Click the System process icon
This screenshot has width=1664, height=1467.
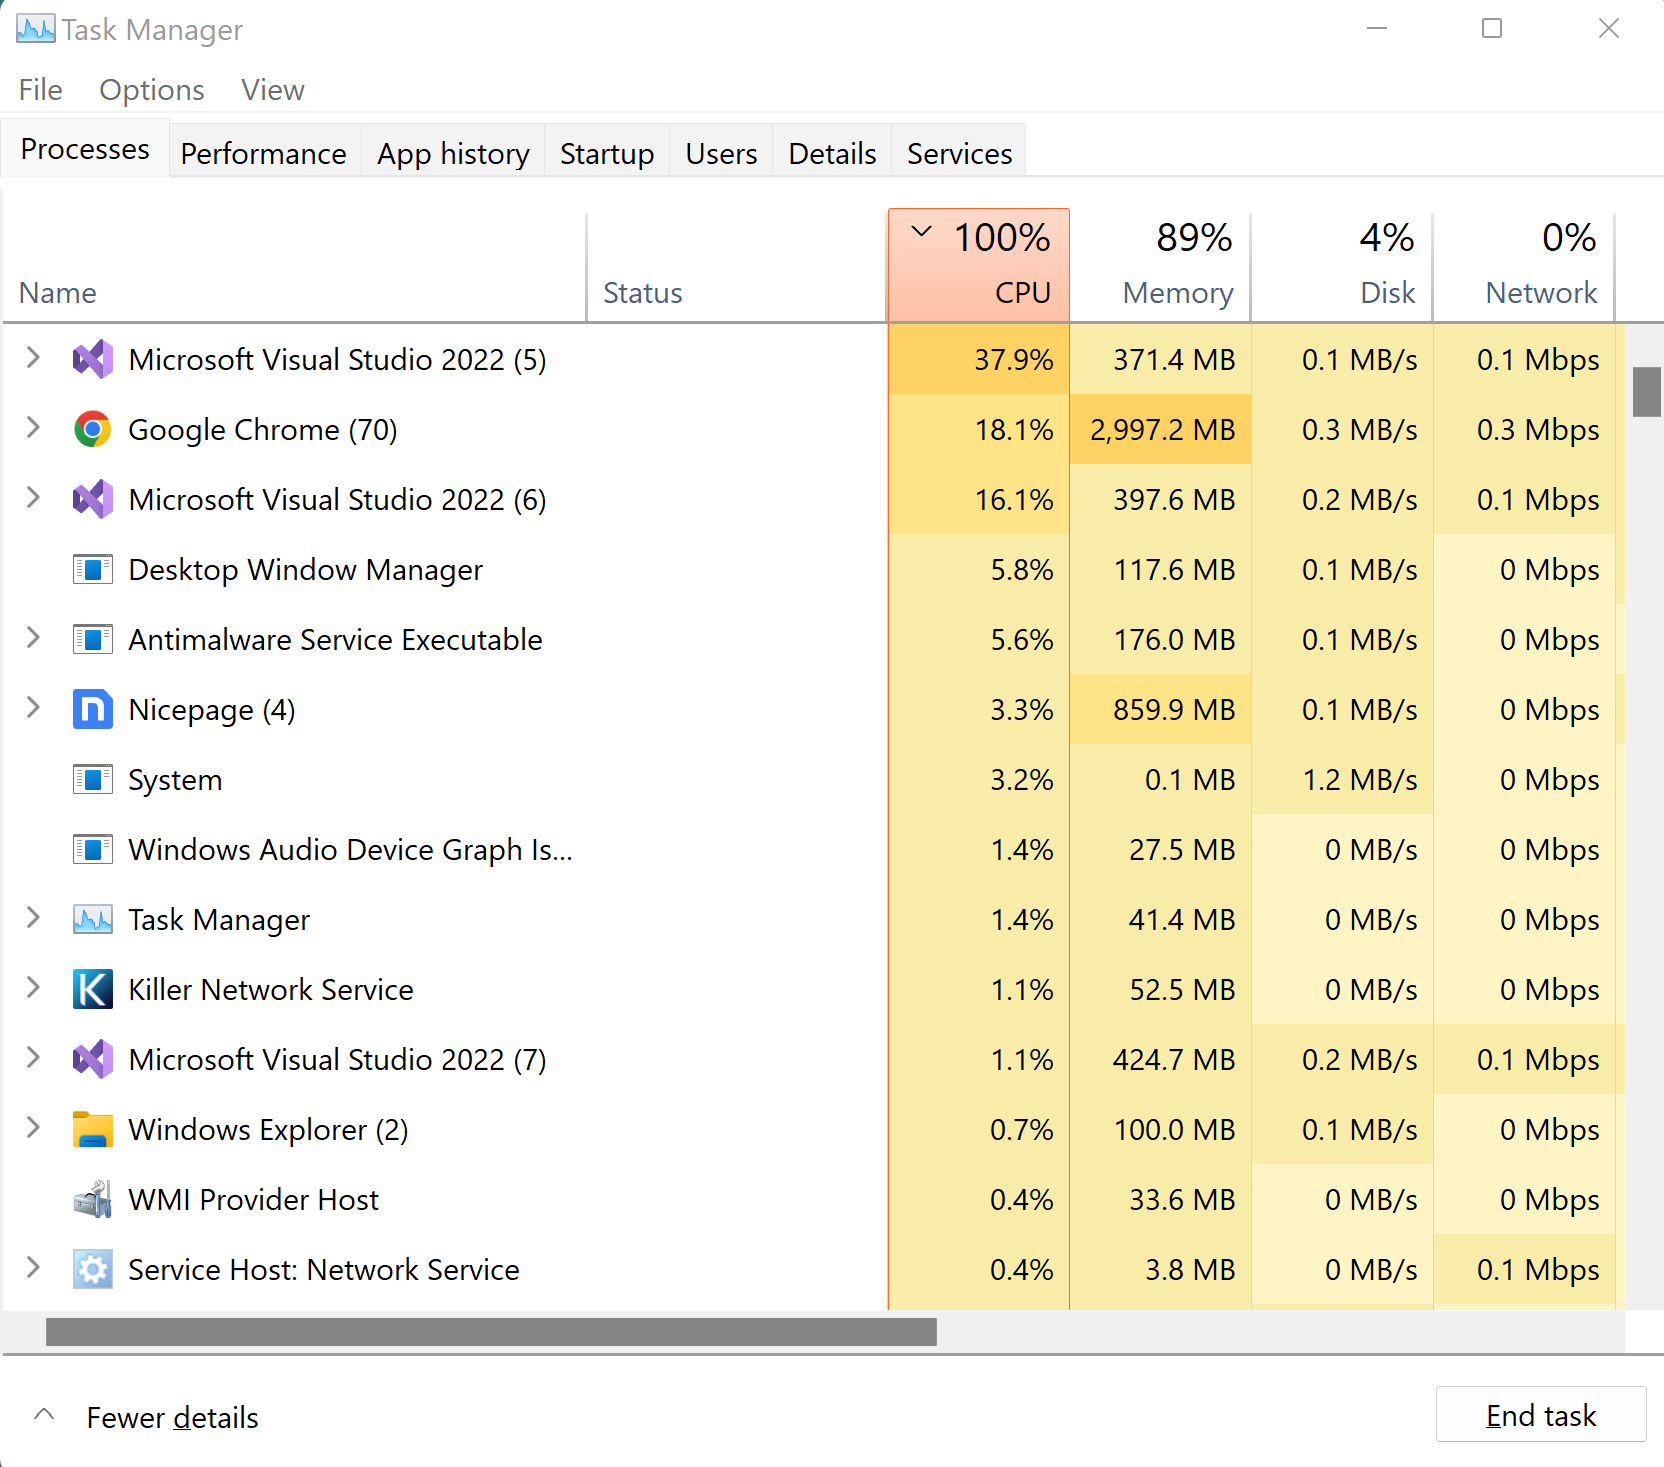pos(93,779)
